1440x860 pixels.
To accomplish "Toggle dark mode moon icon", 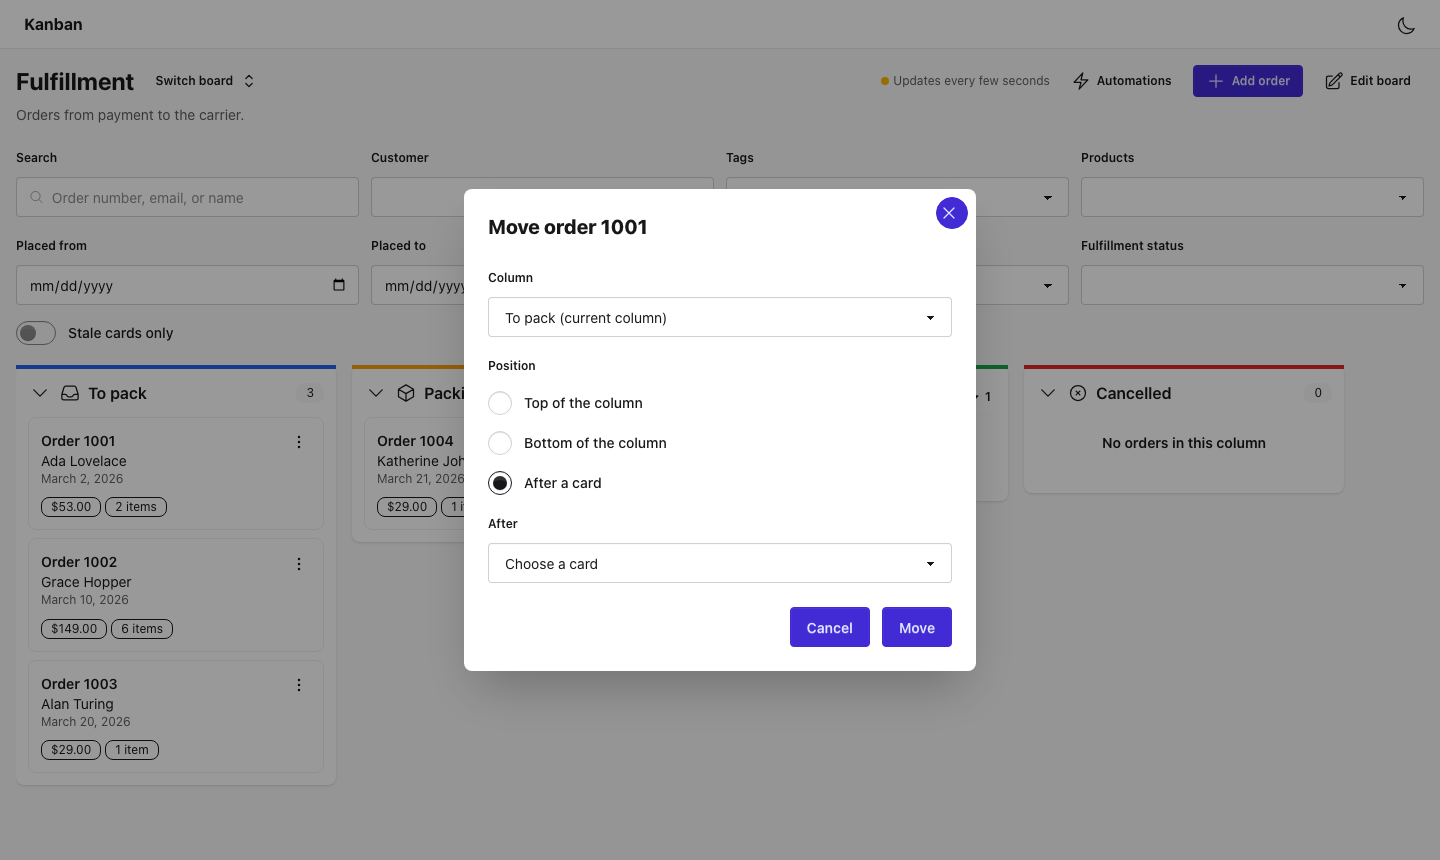I will pos(1406,25).
